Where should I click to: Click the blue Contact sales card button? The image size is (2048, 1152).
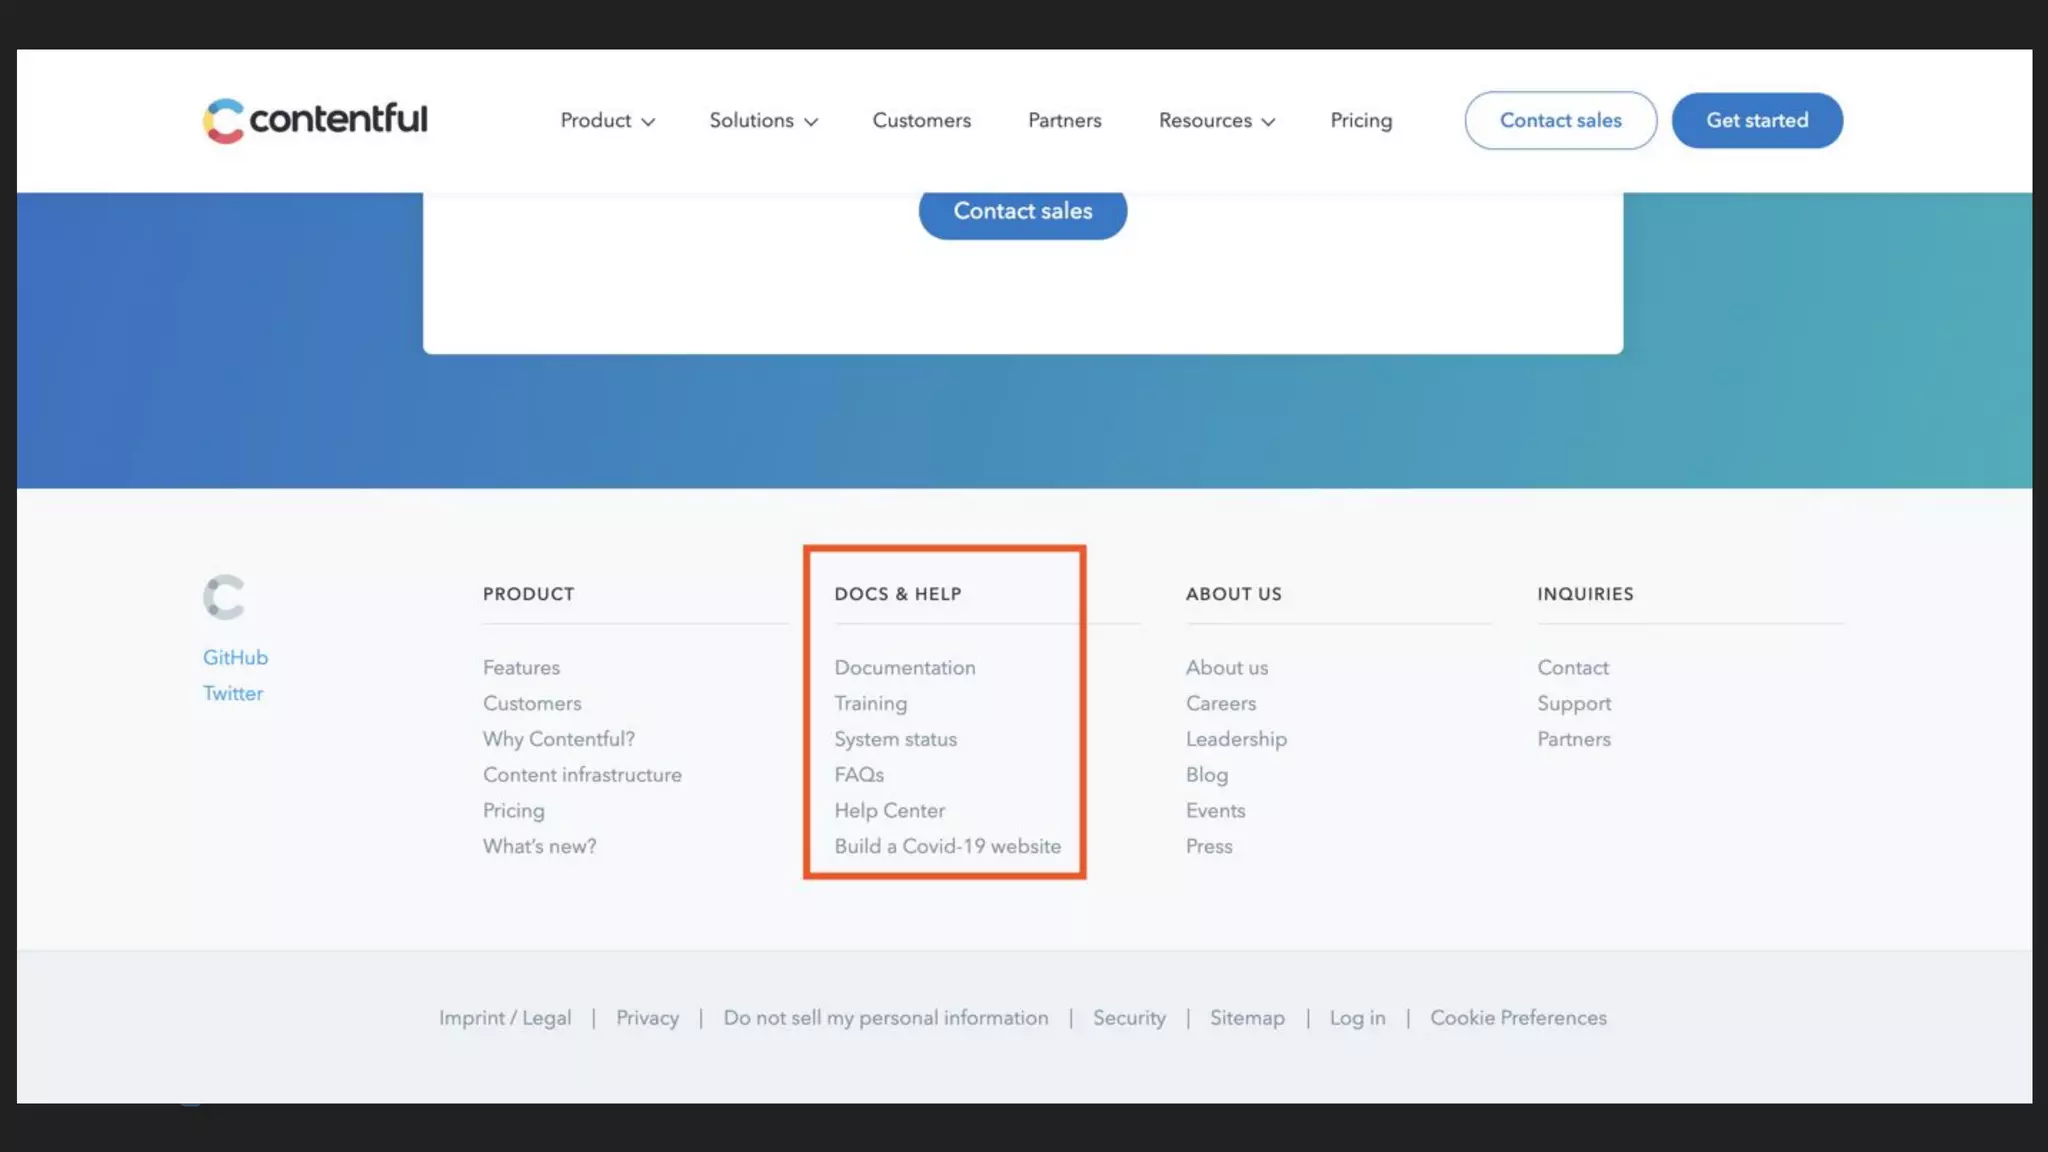[1022, 211]
